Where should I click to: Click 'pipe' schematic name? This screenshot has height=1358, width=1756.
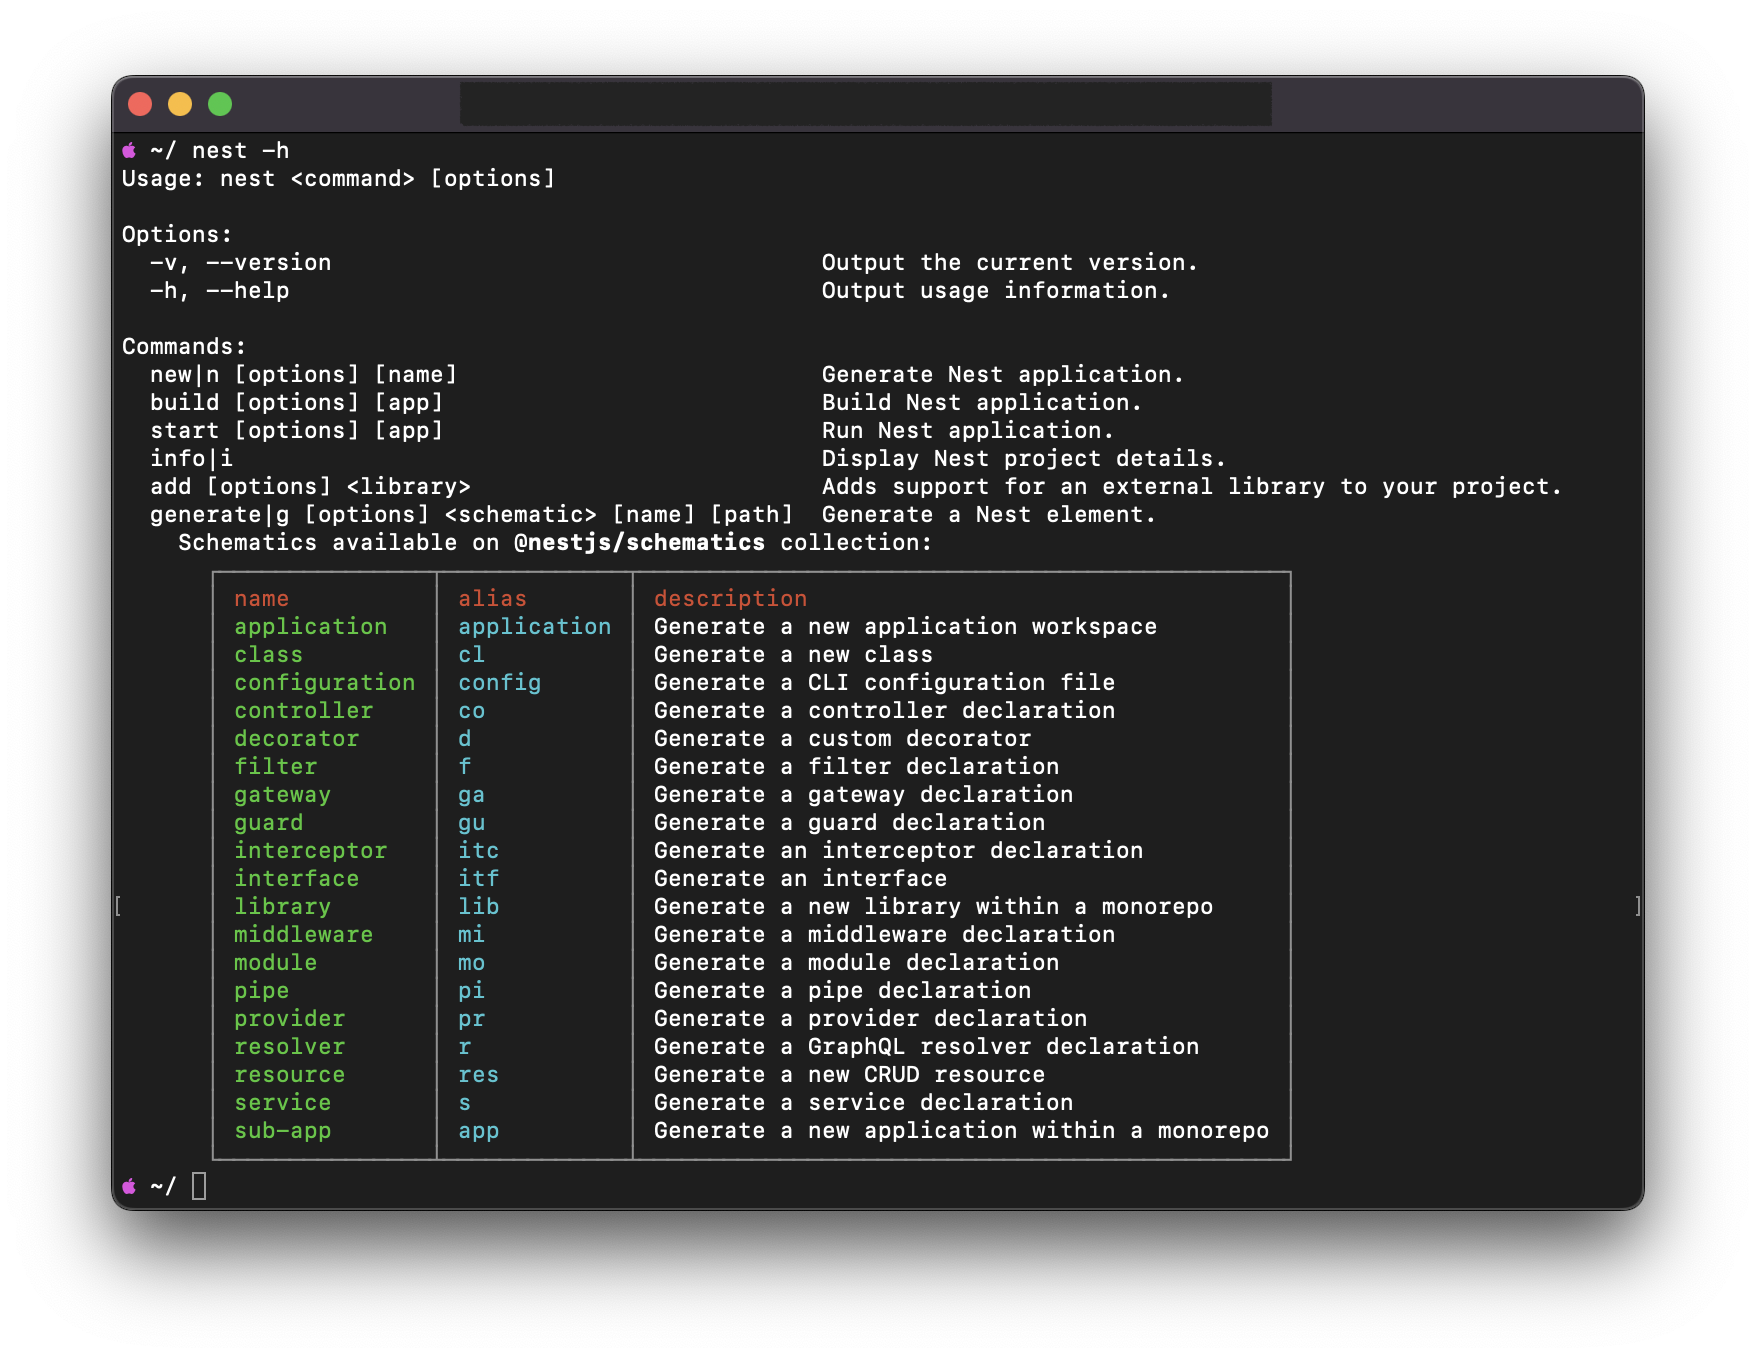(262, 991)
